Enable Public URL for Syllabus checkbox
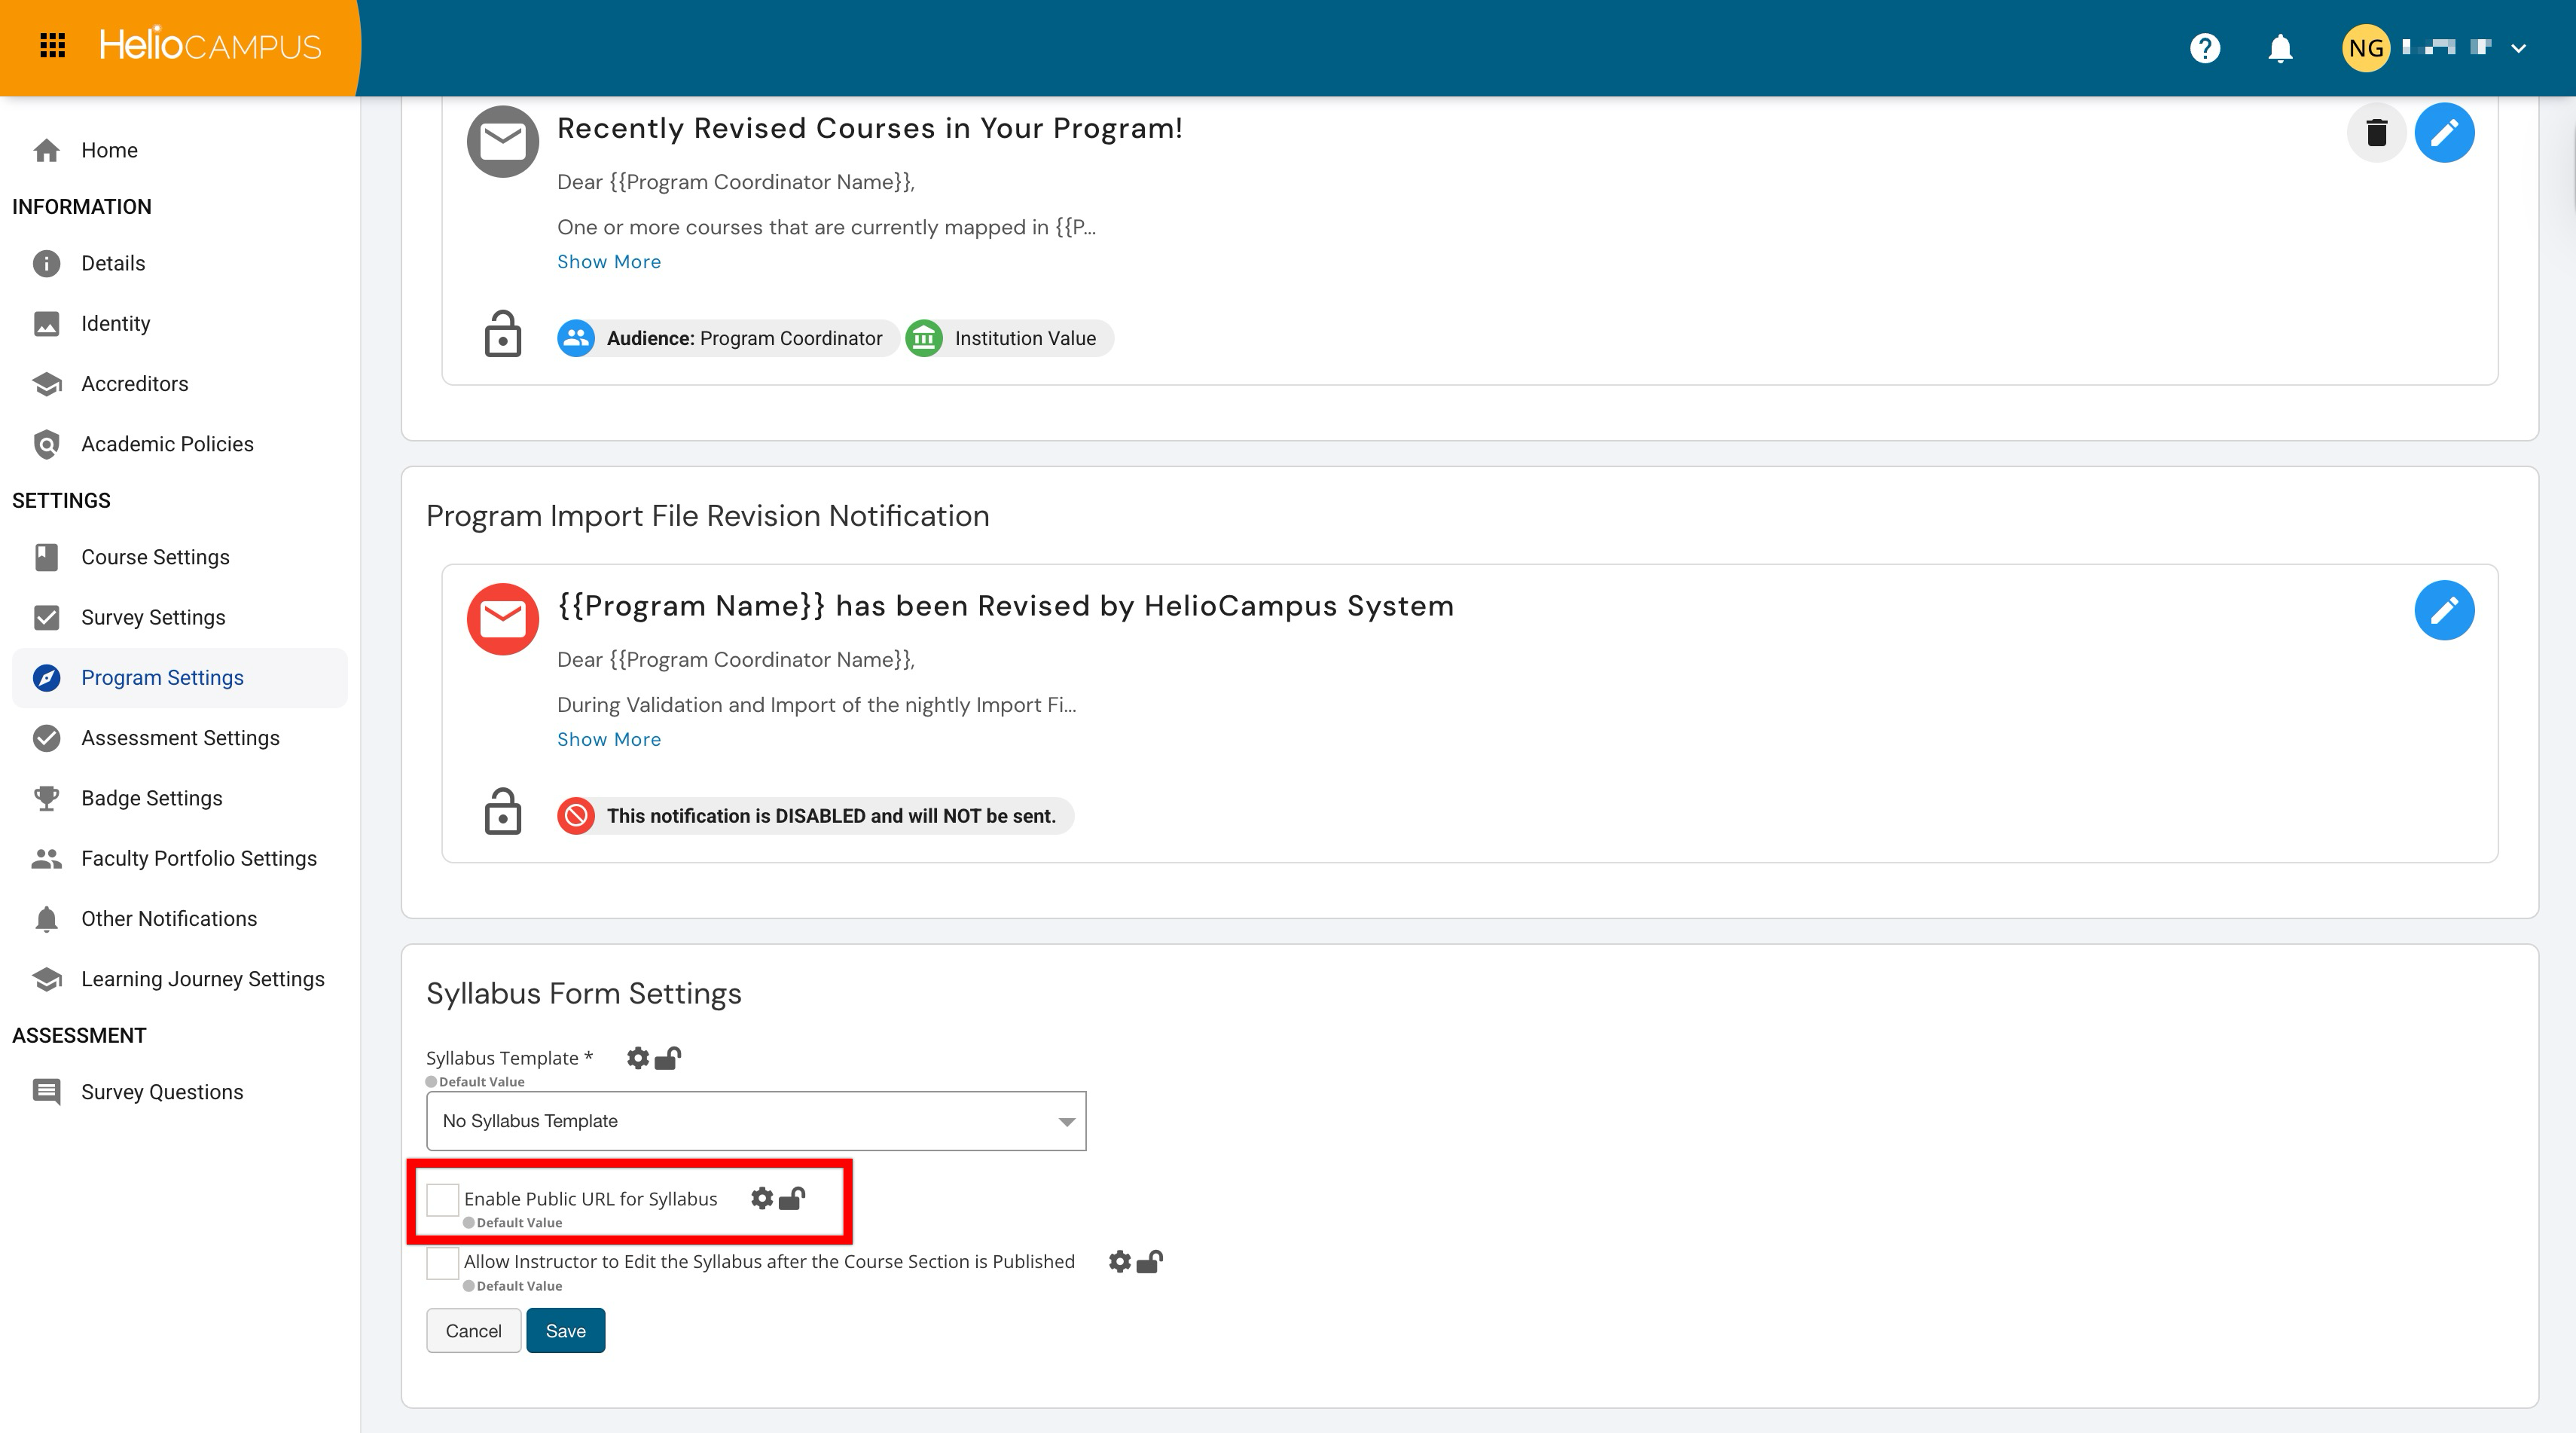The width and height of the screenshot is (2576, 1433). 442,1199
